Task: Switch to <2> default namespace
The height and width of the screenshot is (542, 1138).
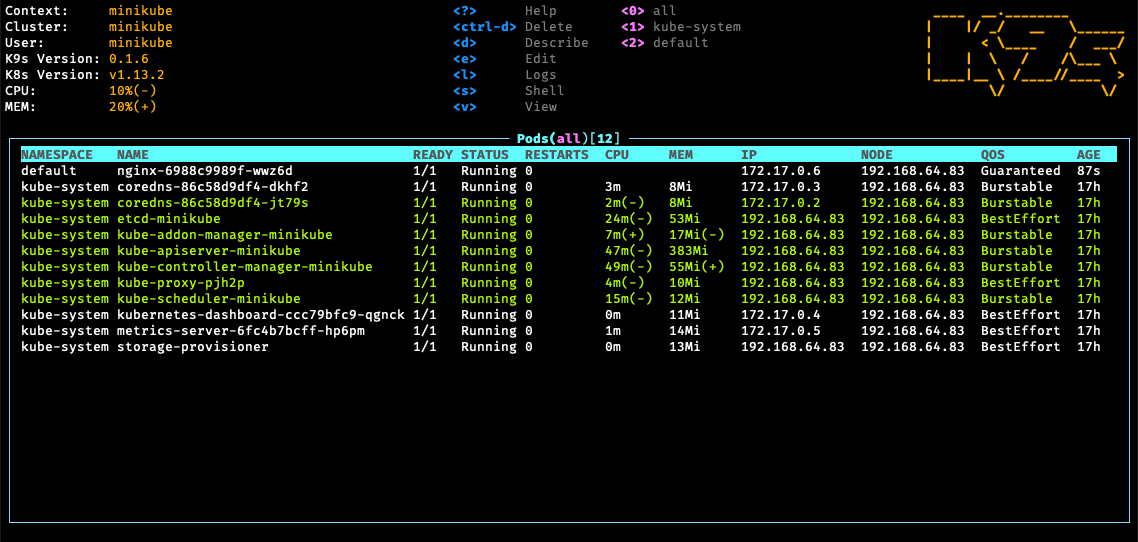Action: click(x=665, y=43)
